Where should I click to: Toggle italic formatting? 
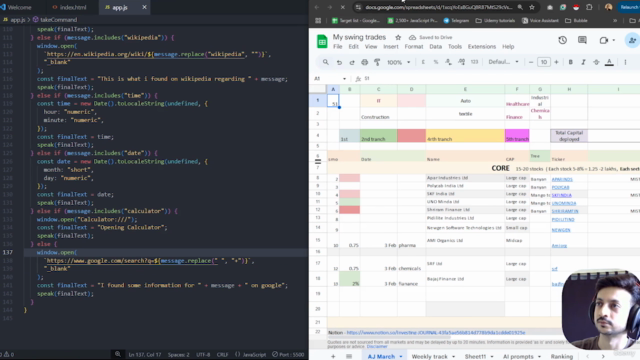coord(583,62)
